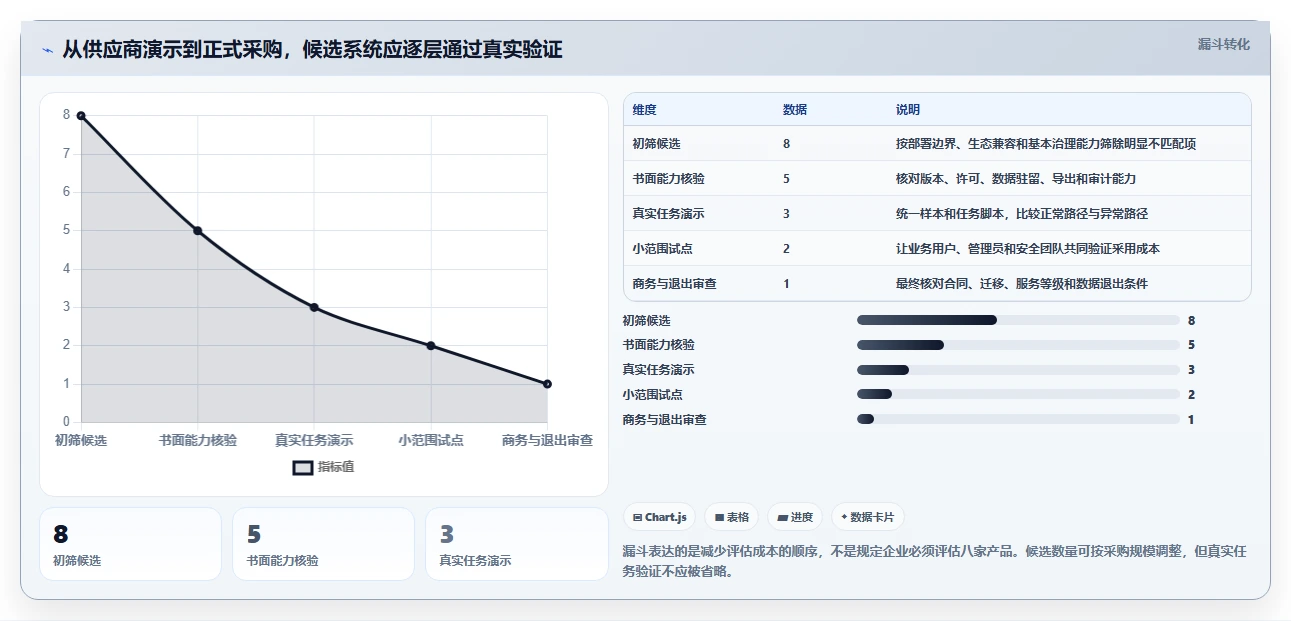
Task: Click the lightning icon beside the title
Action: pos(47,50)
